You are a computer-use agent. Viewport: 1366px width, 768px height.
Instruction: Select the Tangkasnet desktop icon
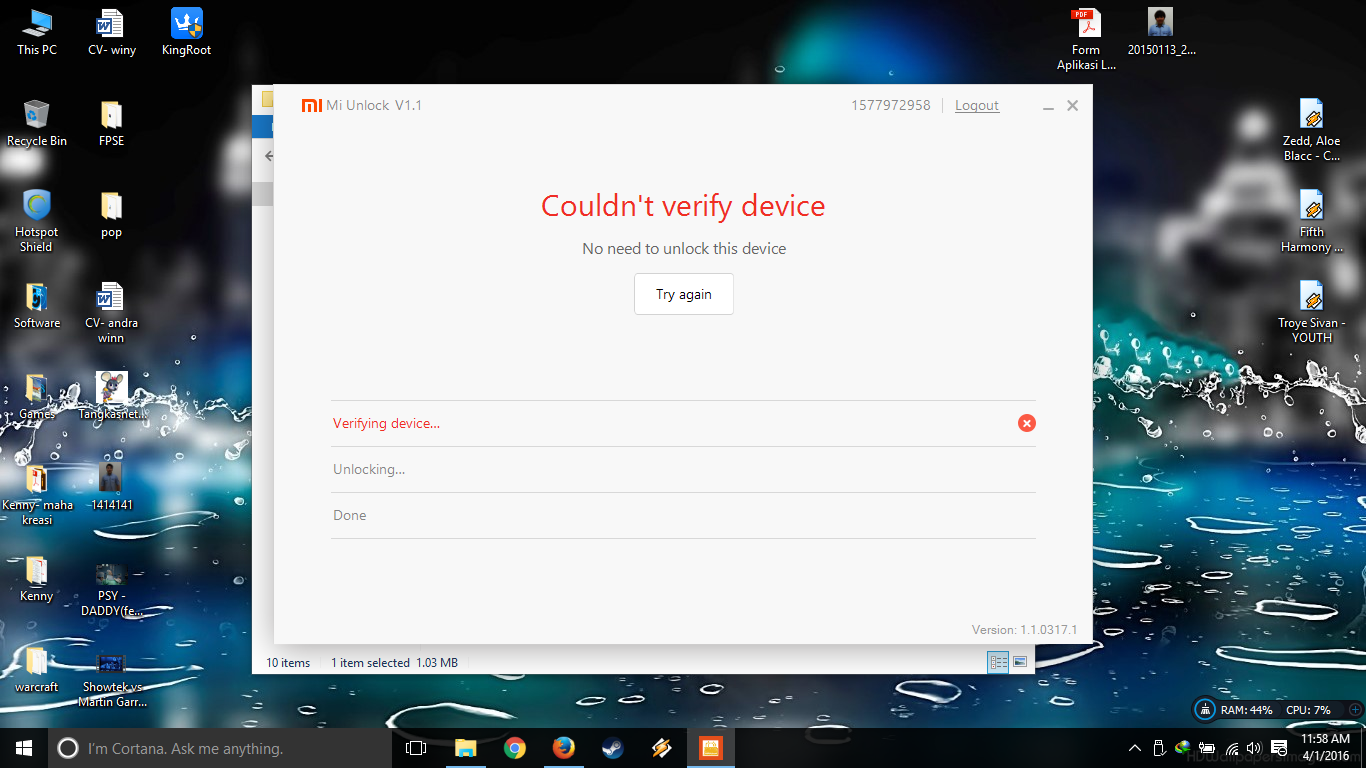(111, 396)
